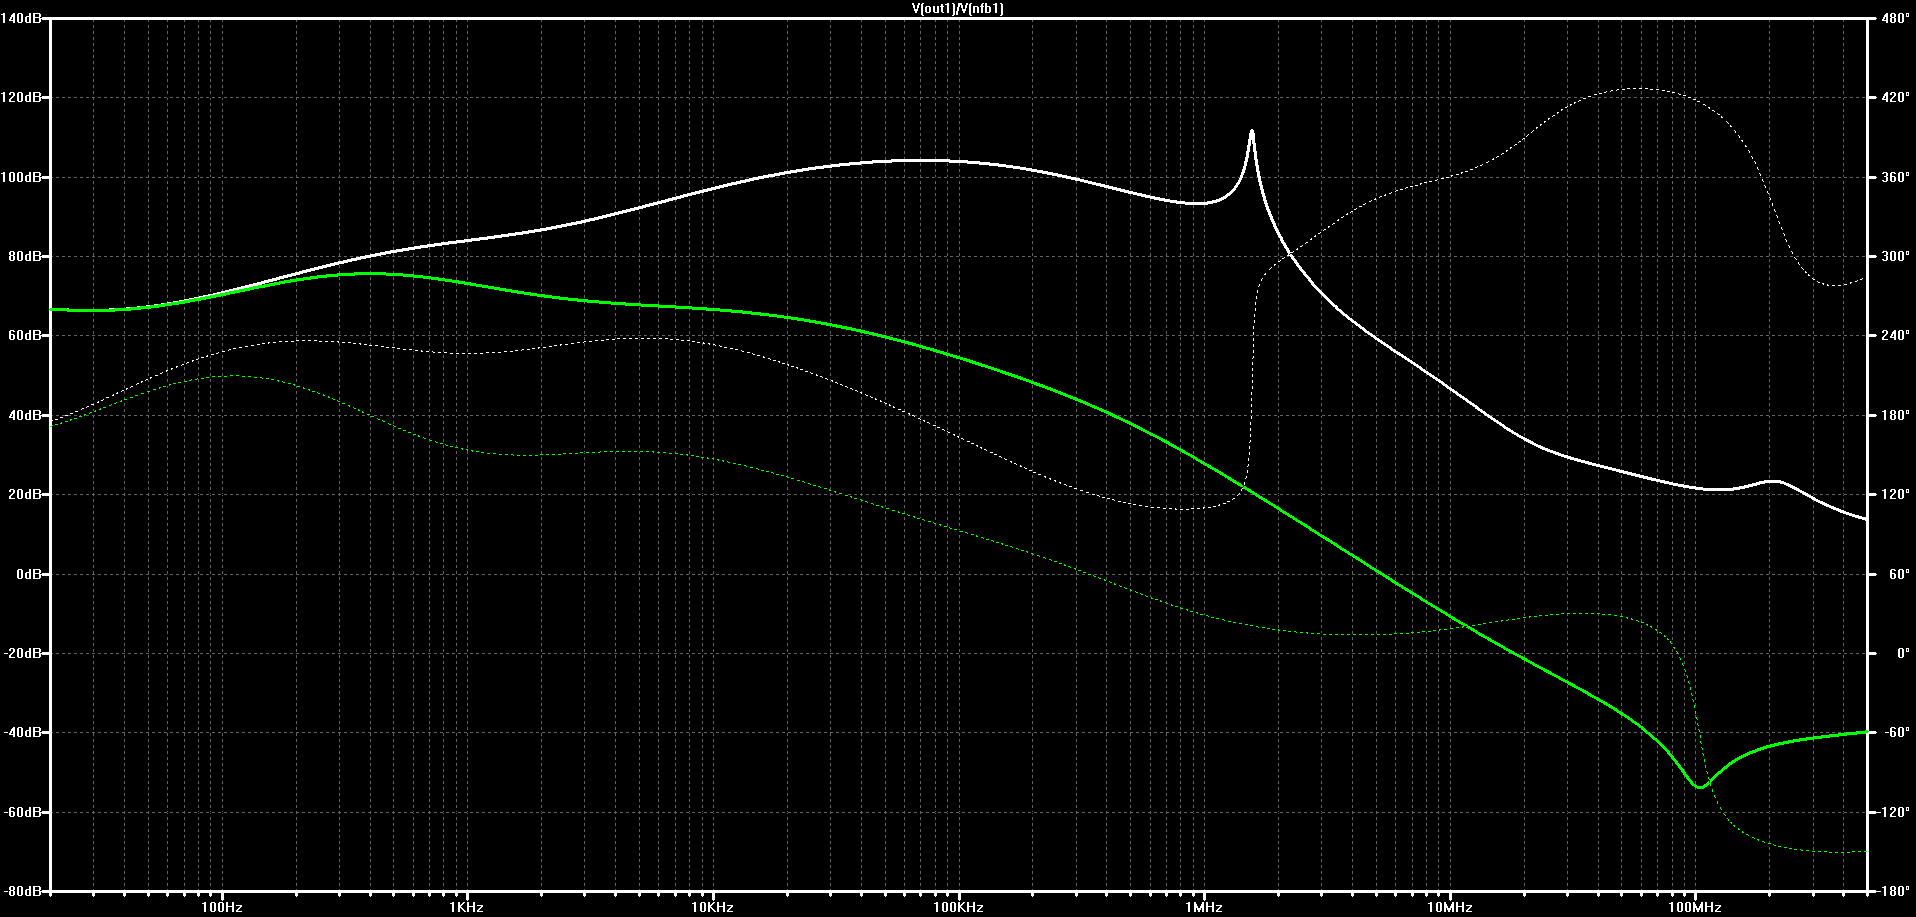This screenshot has width=1916, height=917.
Task: Click the 20dB gain axis label
Action: tap(25, 494)
